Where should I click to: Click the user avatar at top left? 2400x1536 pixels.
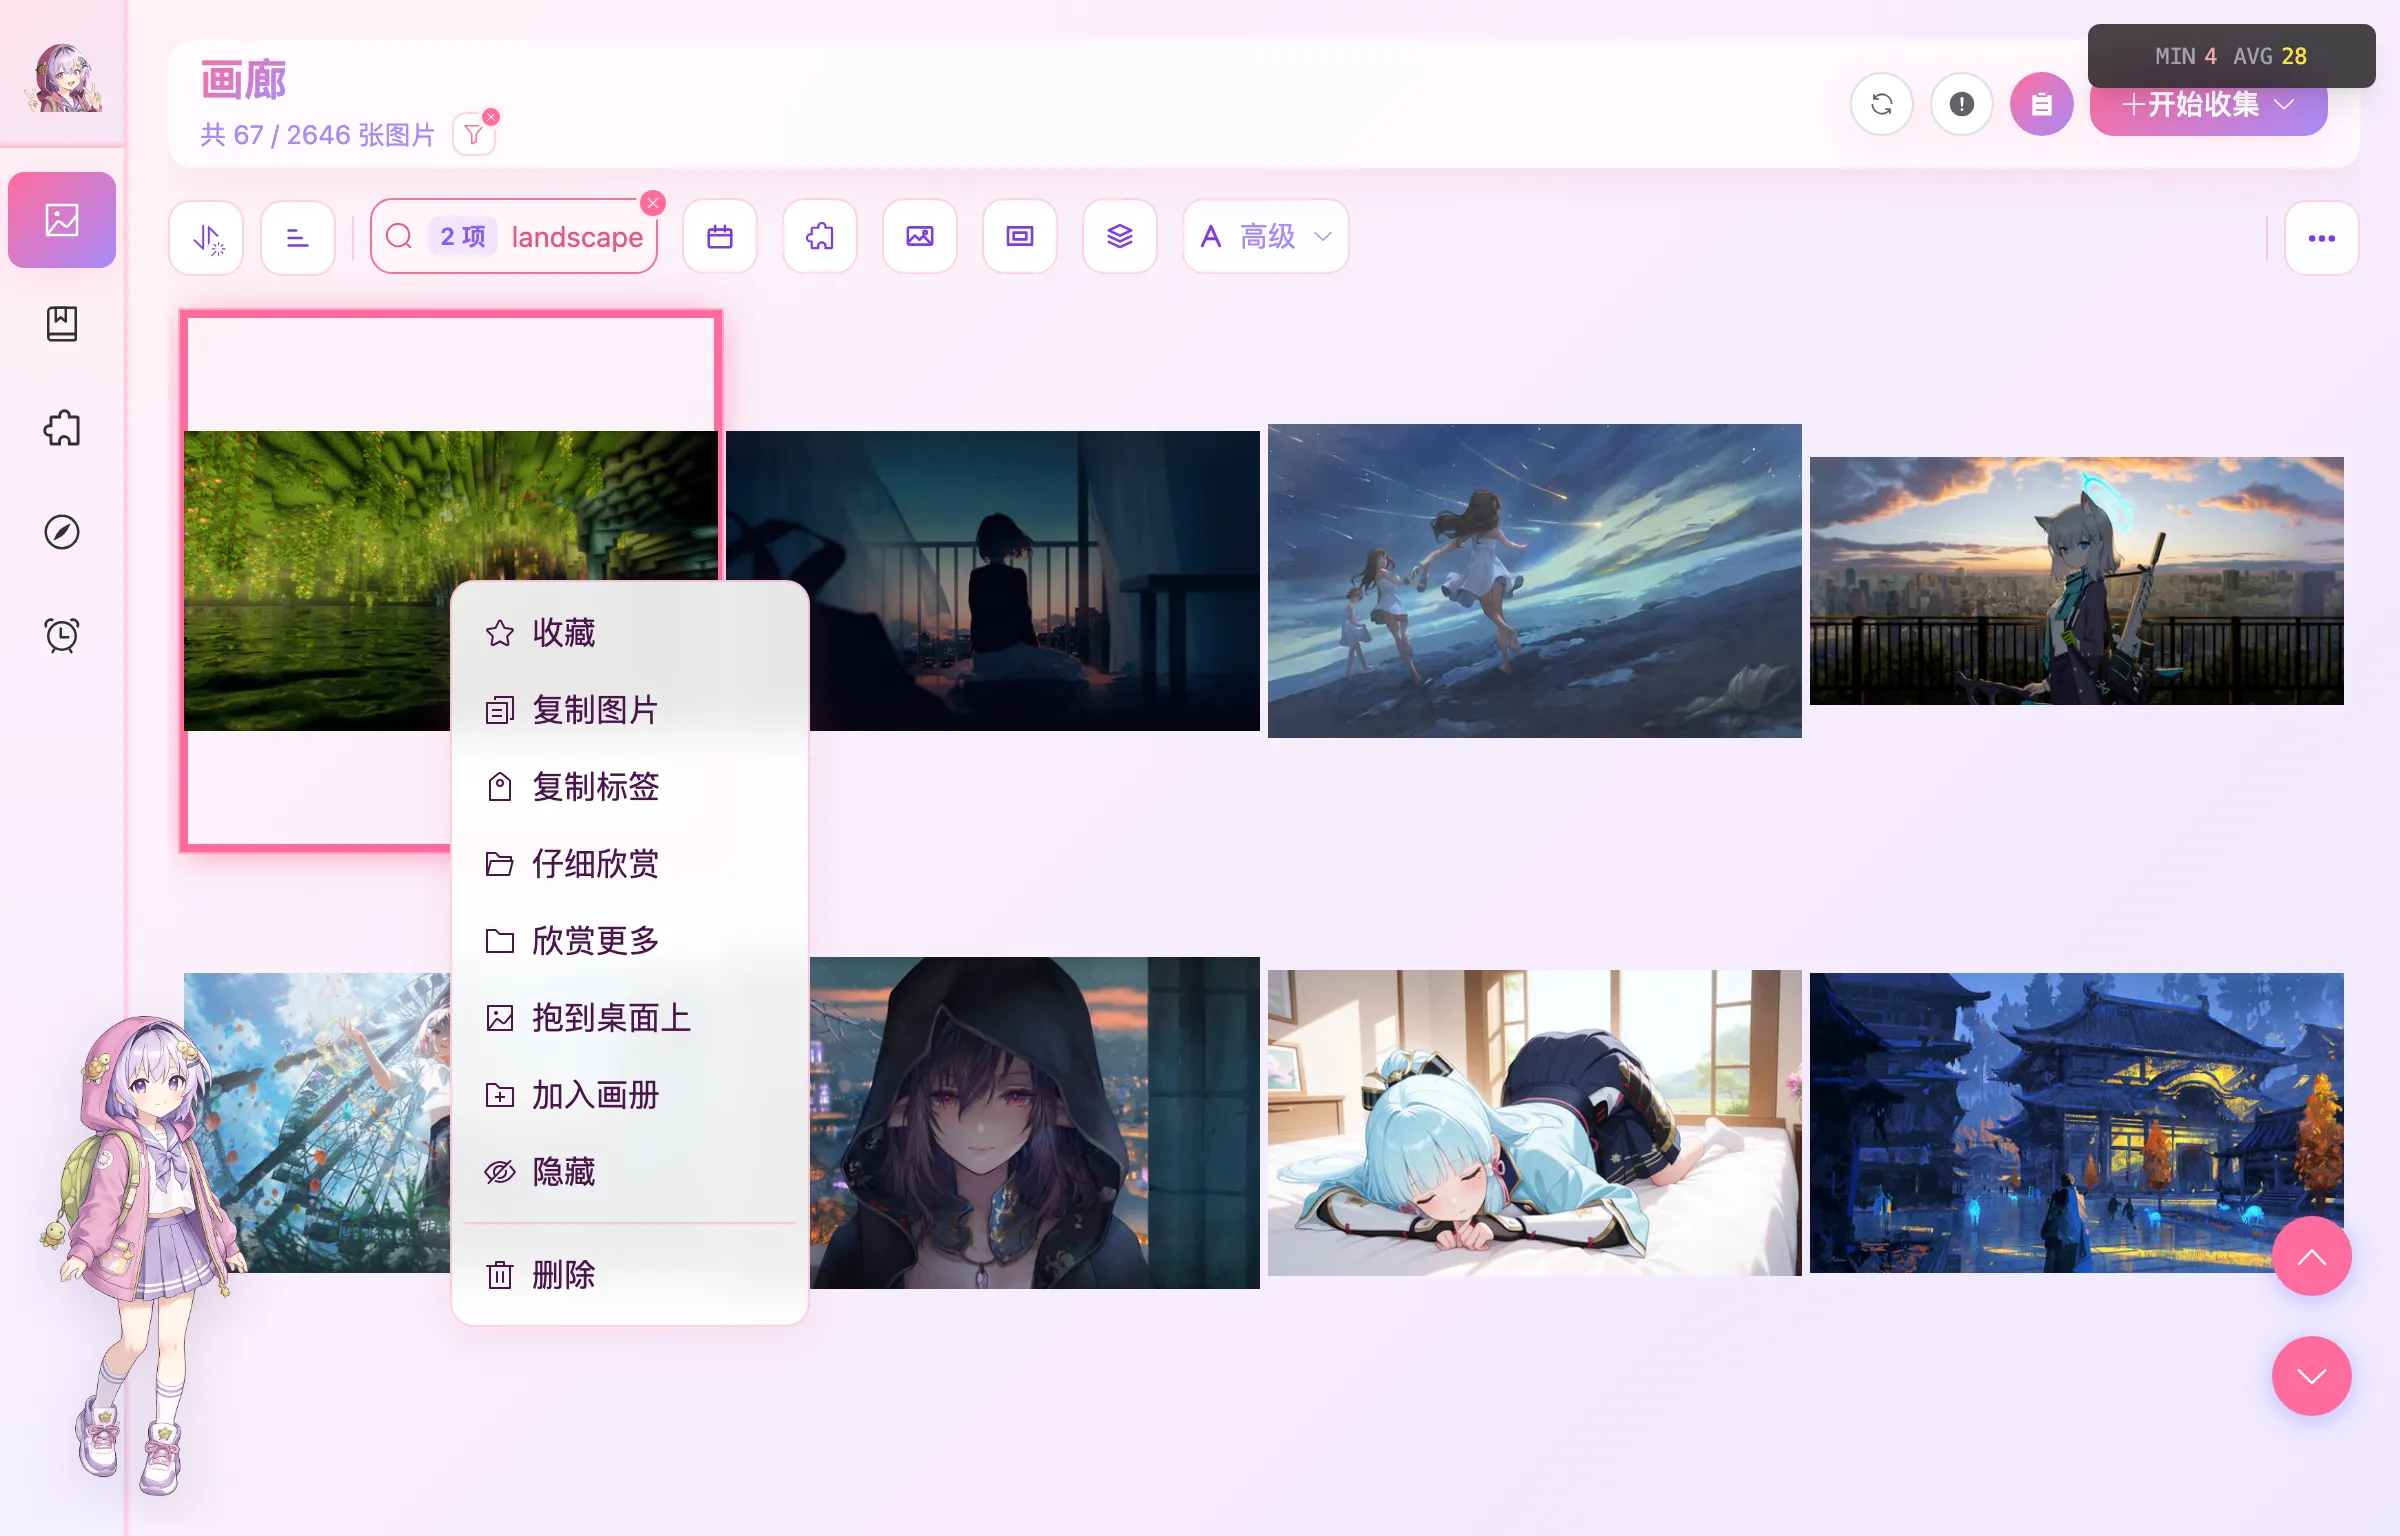click(64, 77)
